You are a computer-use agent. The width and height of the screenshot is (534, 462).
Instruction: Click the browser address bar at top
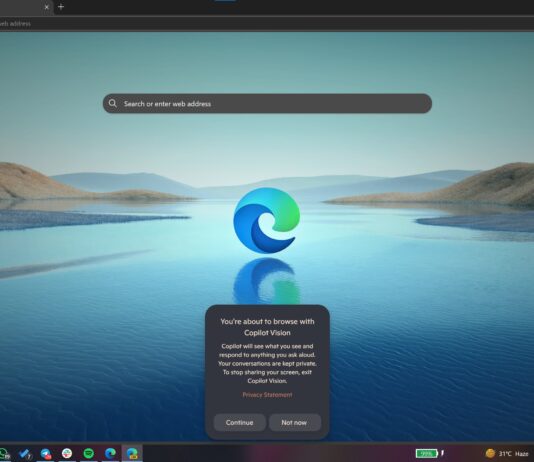[267, 23]
